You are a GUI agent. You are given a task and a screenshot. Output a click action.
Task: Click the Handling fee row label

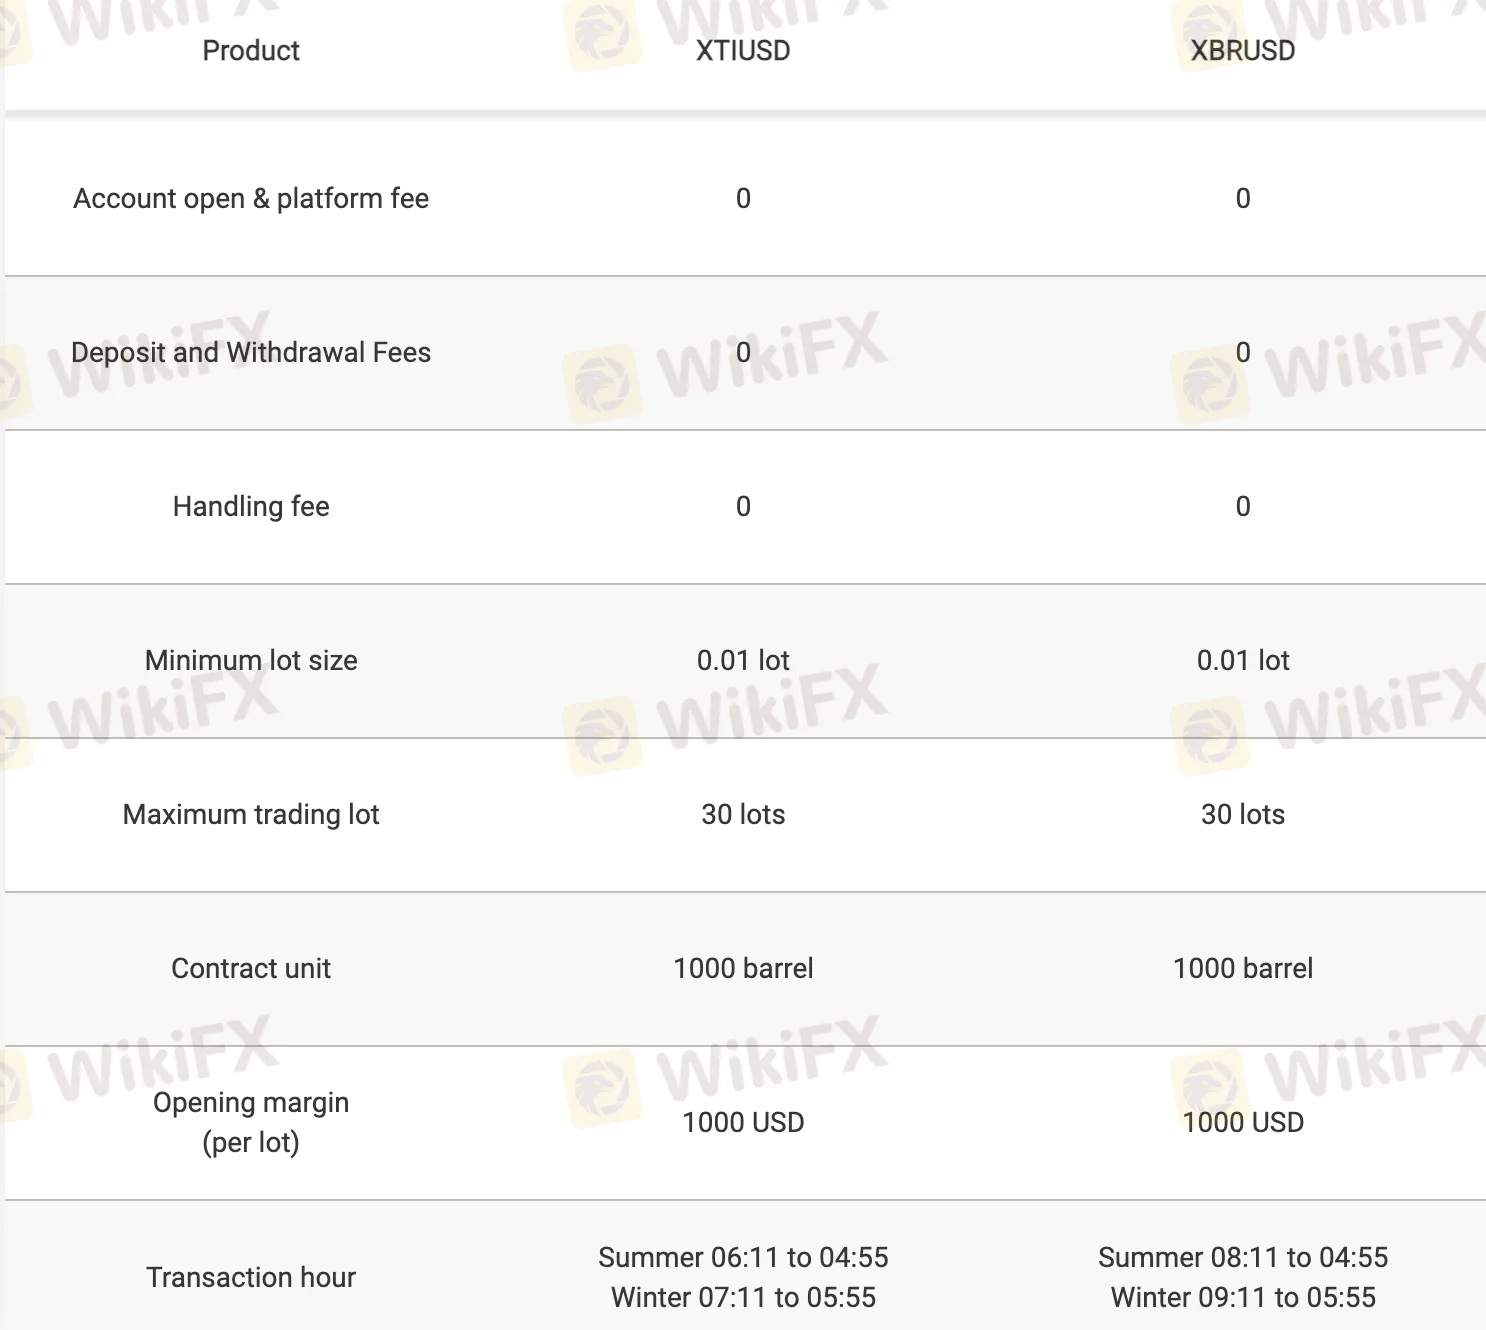pyautogui.click(x=251, y=506)
